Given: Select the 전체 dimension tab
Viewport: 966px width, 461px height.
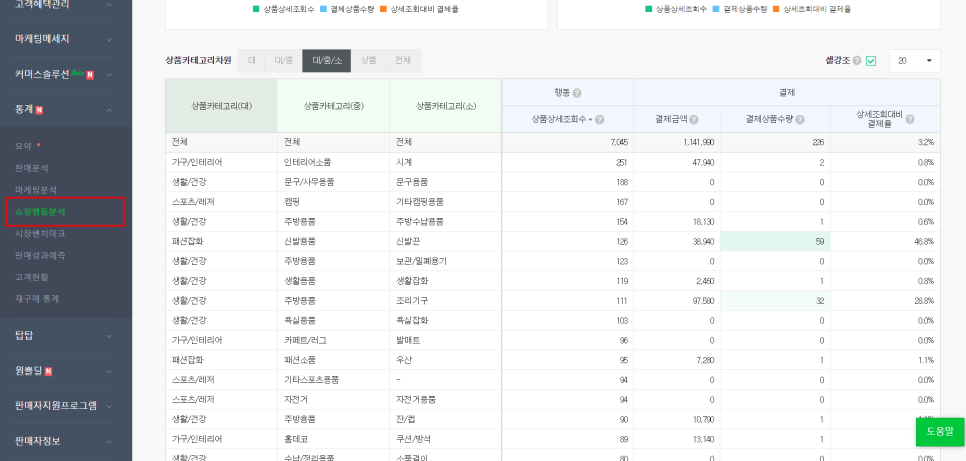Looking at the screenshot, I should pyautogui.click(x=403, y=60).
